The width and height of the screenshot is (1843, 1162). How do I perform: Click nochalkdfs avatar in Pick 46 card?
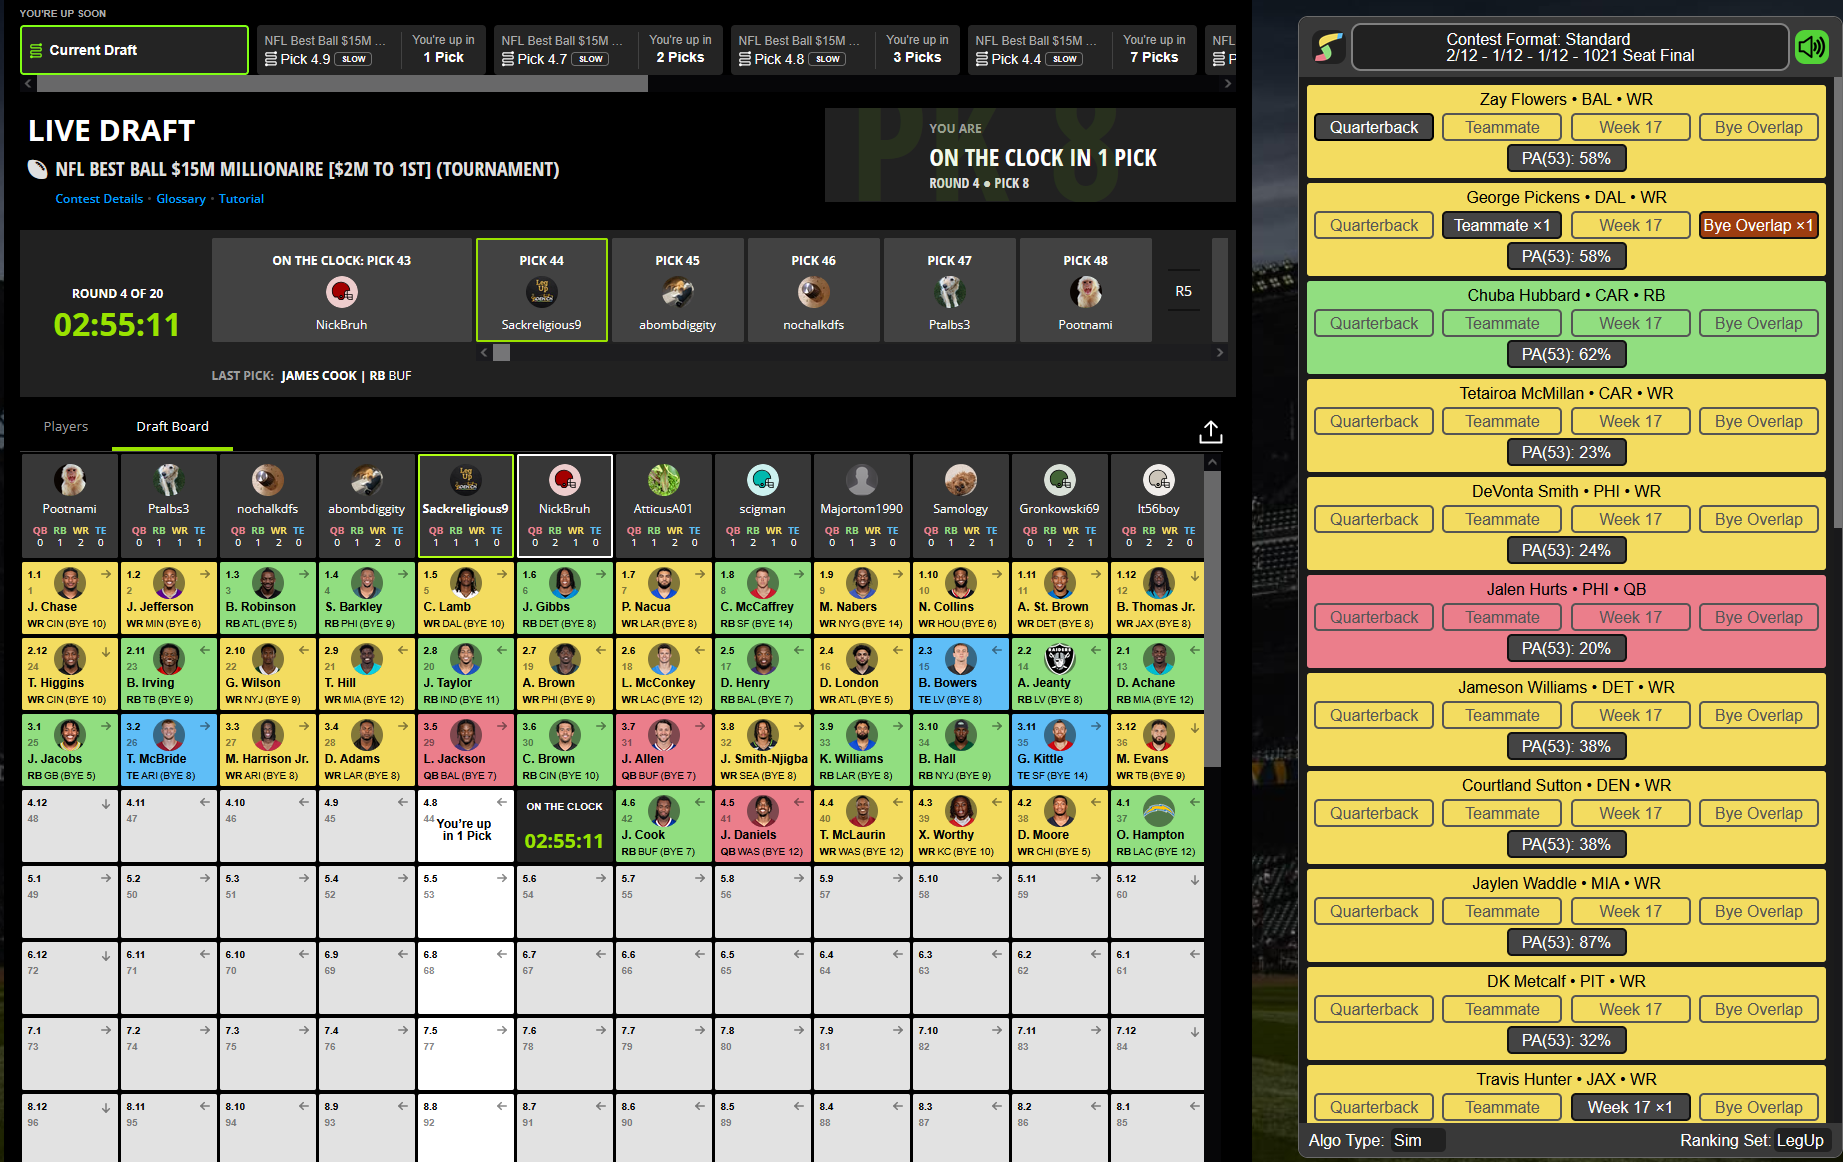[x=813, y=292]
